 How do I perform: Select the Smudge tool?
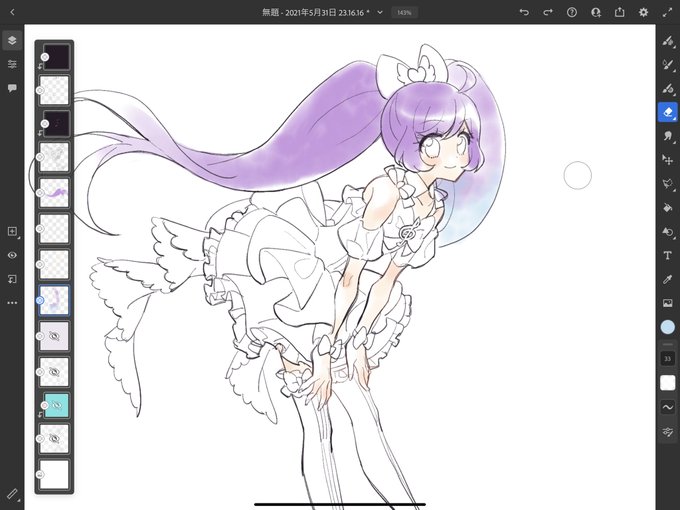(667, 136)
